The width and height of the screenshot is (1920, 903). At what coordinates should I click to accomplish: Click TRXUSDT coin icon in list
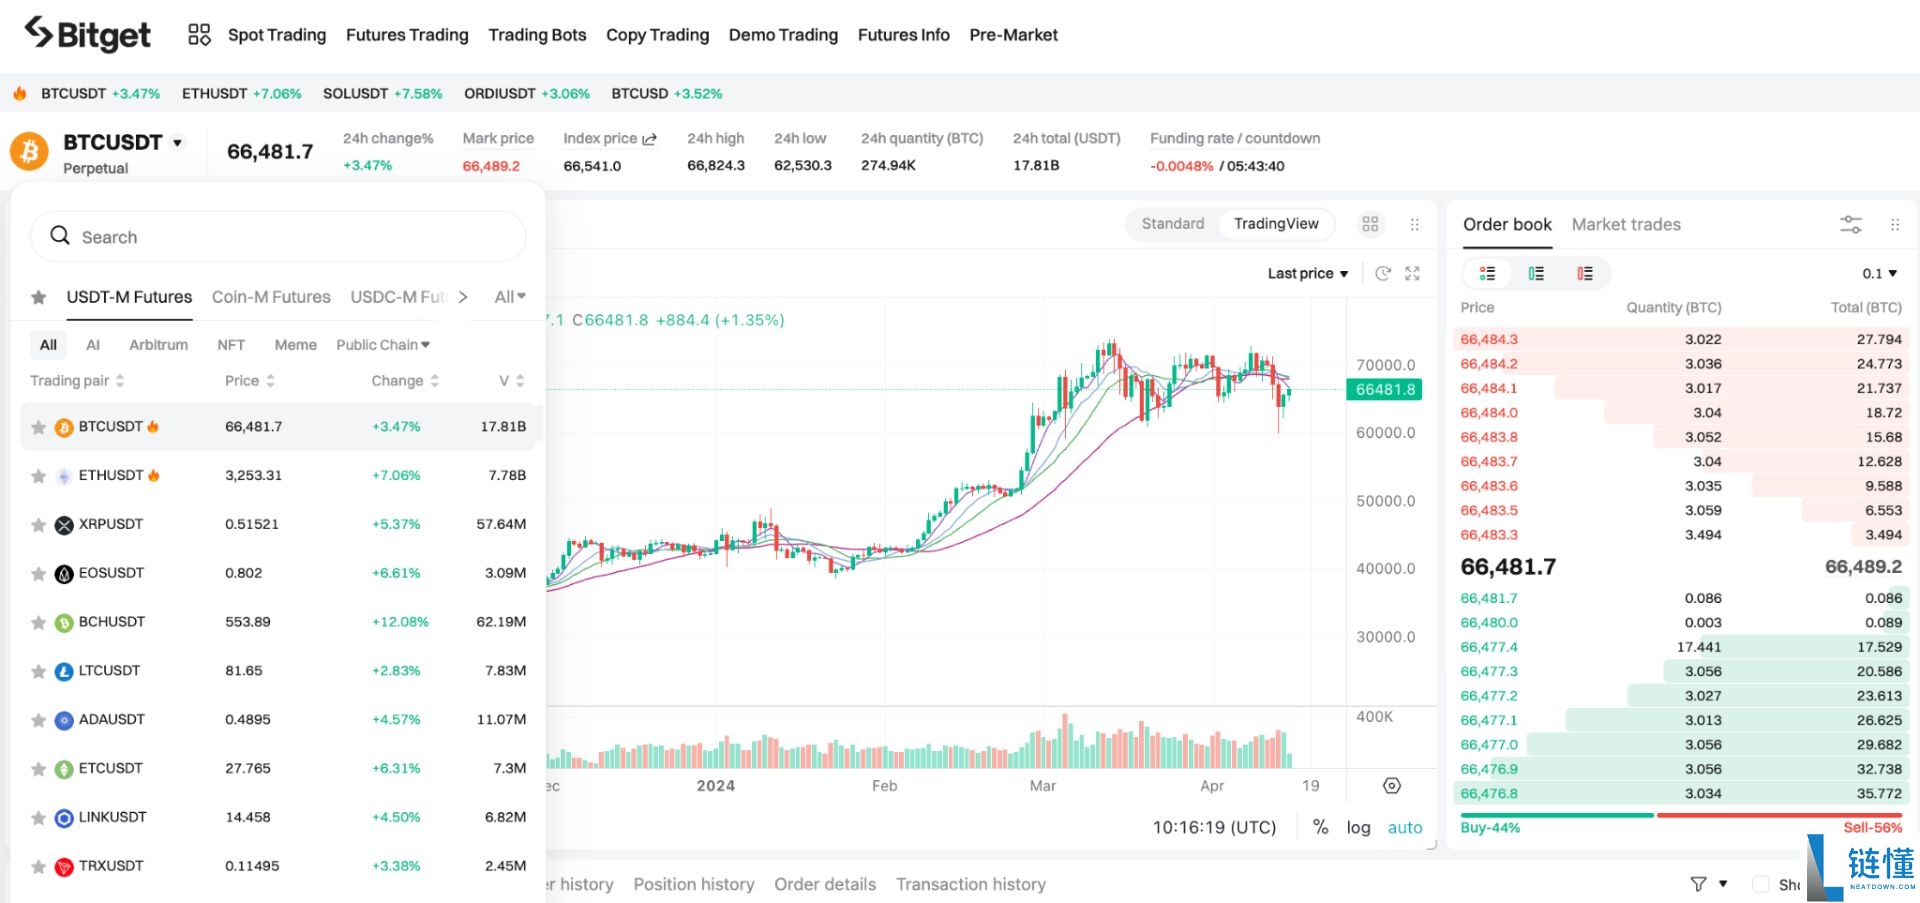[x=64, y=867]
